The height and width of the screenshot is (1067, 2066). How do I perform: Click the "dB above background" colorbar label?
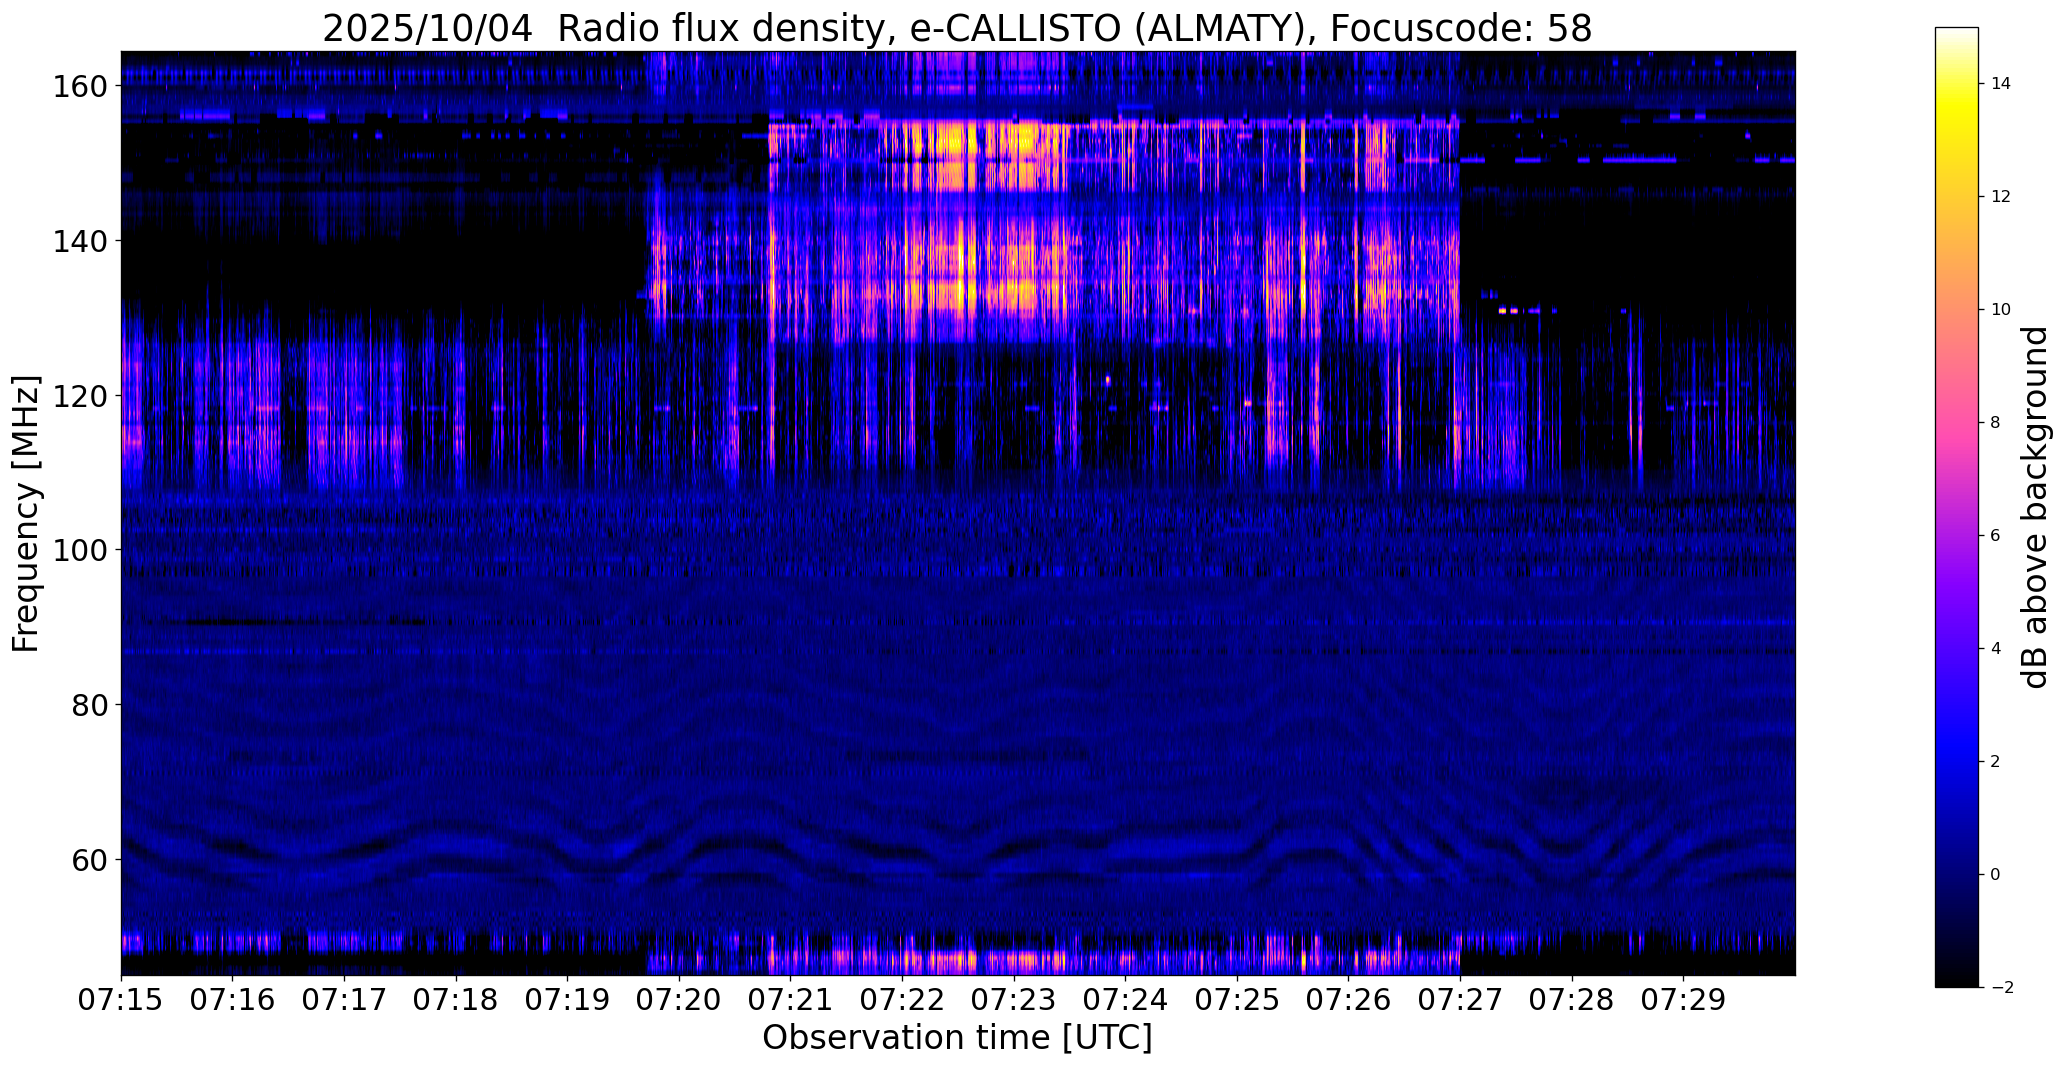(x=2035, y=507)
